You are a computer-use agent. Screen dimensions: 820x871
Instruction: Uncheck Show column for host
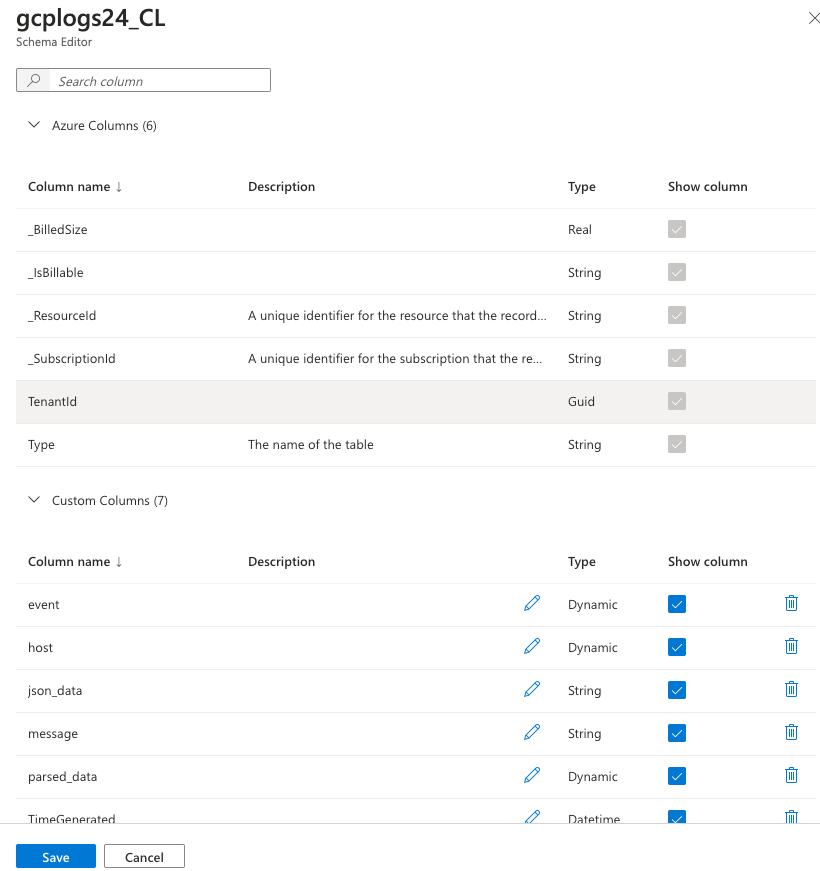click(x=677, y=647)
